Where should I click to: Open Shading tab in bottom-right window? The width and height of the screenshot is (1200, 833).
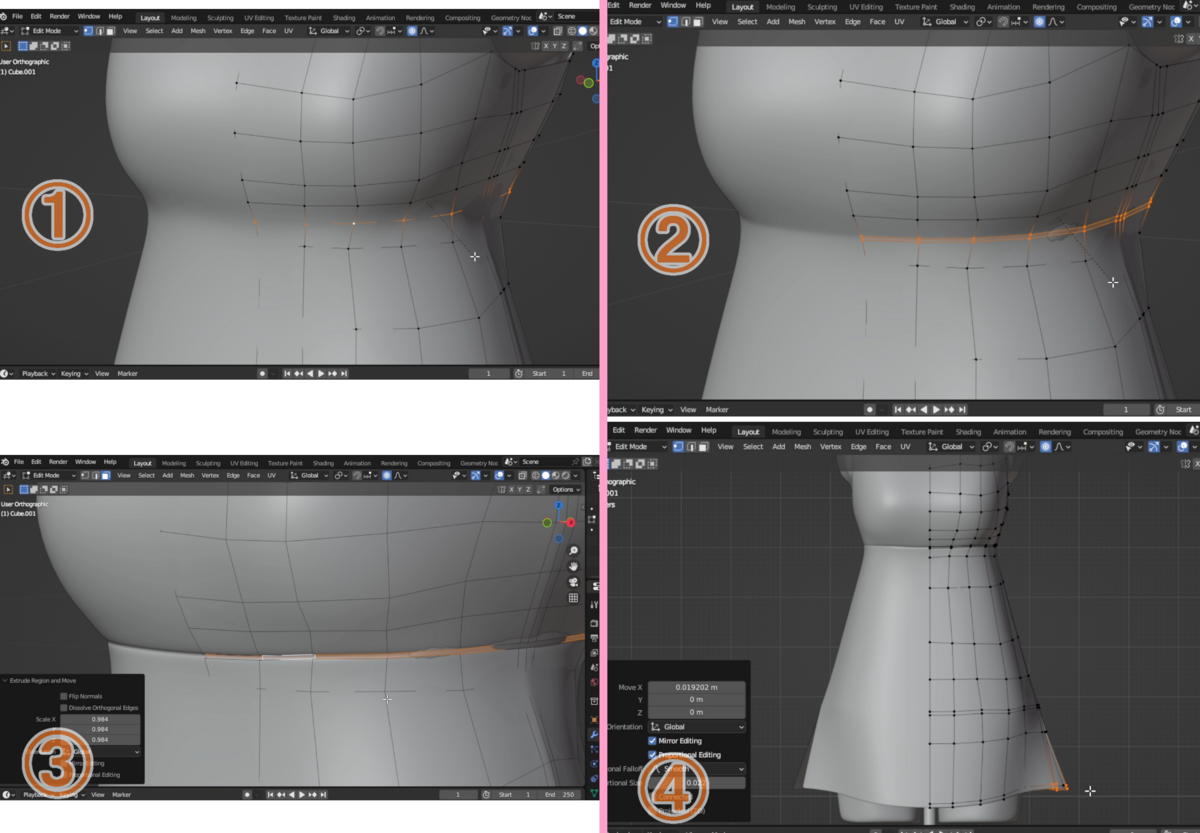[x=968, y=432]
